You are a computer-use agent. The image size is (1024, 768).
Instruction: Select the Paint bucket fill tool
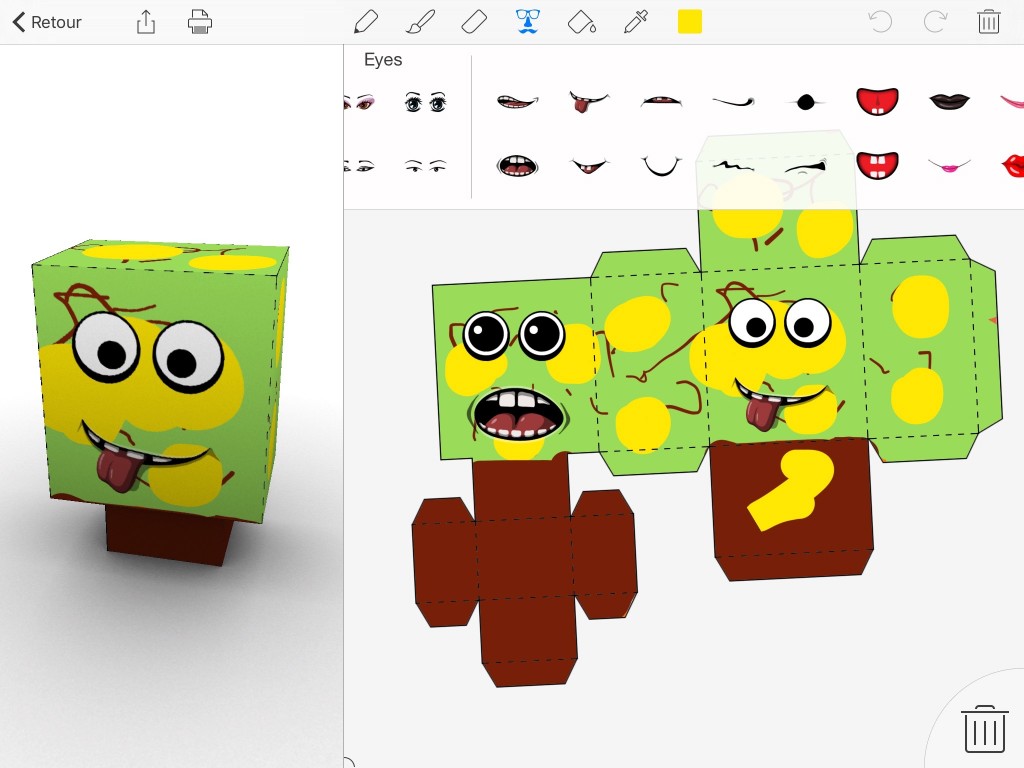pos(581,22)
